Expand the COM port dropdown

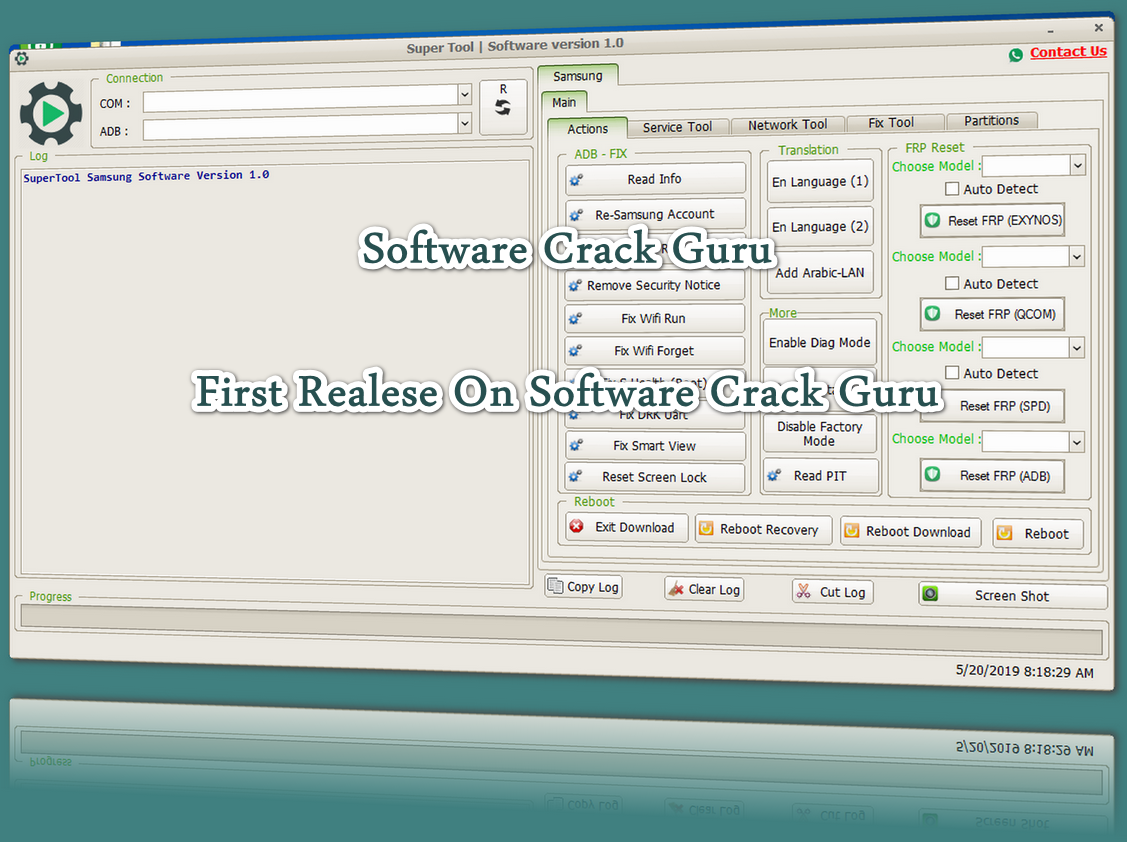(x=464, y=94)
